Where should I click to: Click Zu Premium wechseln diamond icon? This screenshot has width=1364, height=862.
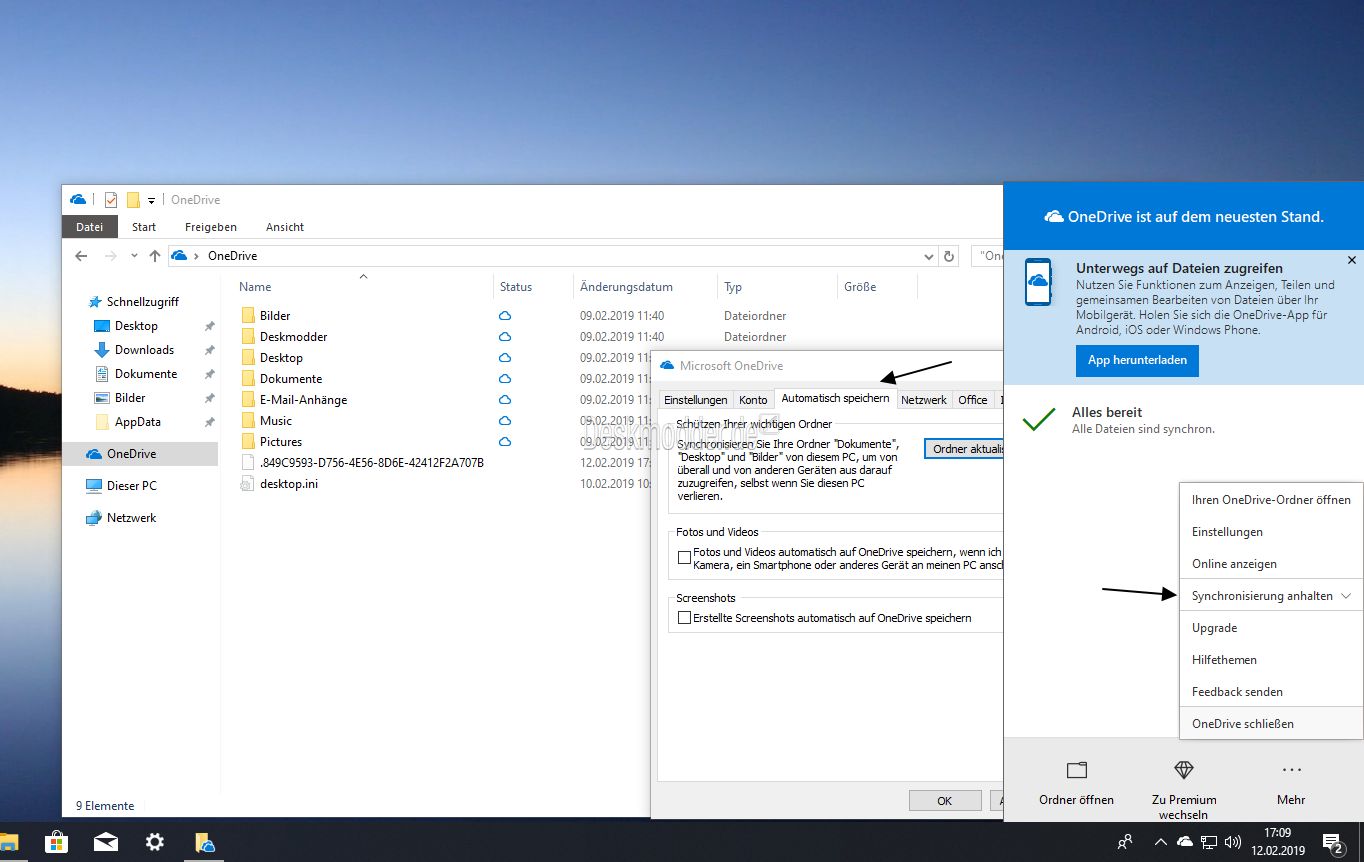(x=1184, y=770)
